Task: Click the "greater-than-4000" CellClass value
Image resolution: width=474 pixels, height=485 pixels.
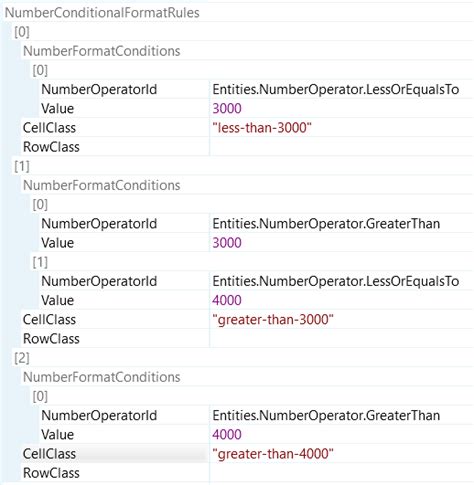Action: coord(273,454)
